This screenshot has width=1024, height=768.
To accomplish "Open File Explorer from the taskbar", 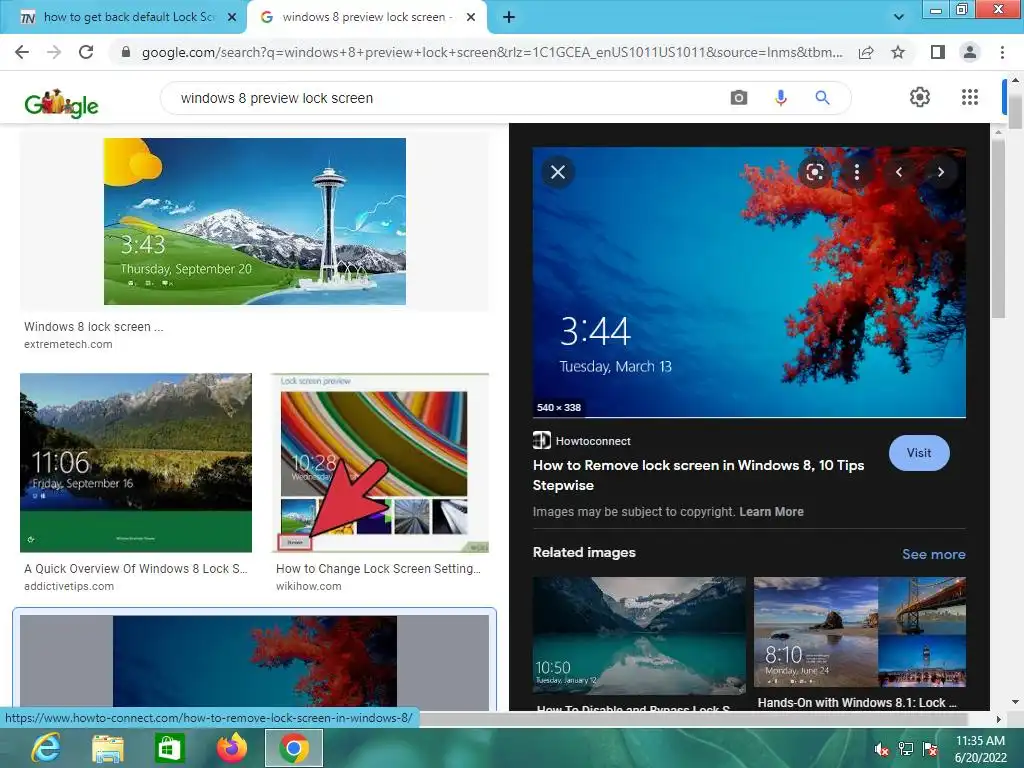I will (107, 748).
